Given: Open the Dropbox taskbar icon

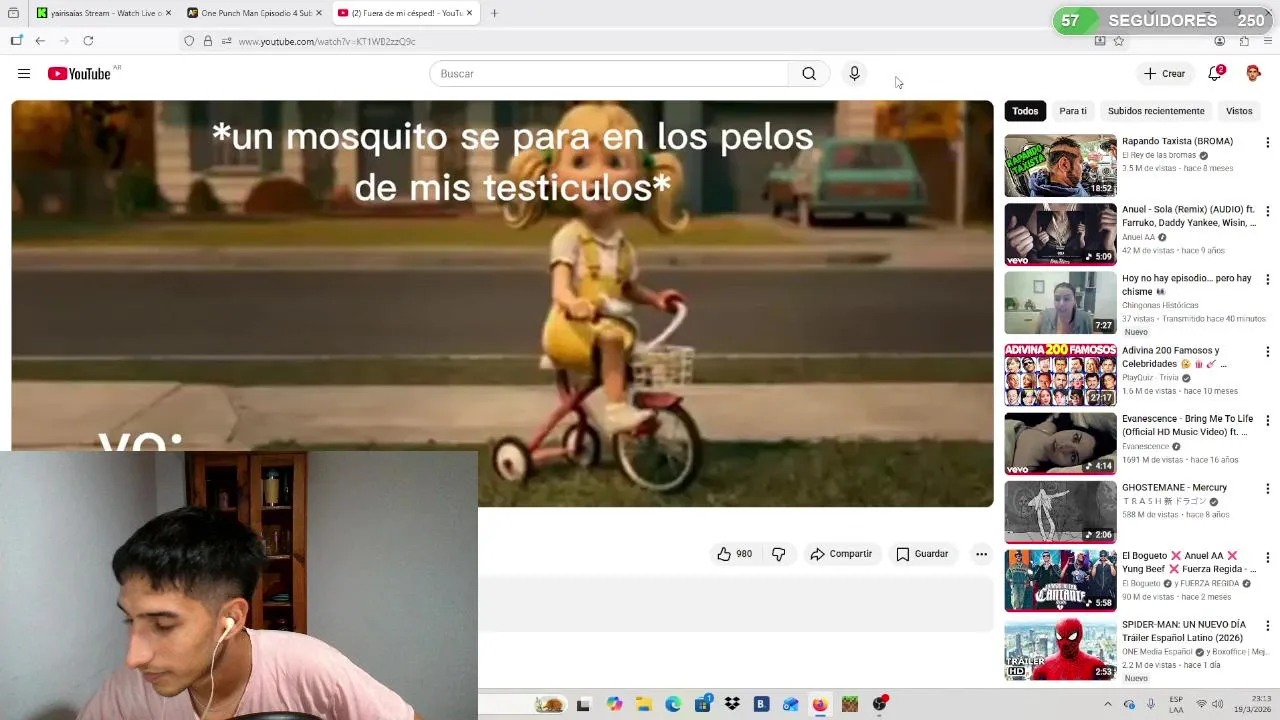Looking at the screenshot, I should click(732, 704).
